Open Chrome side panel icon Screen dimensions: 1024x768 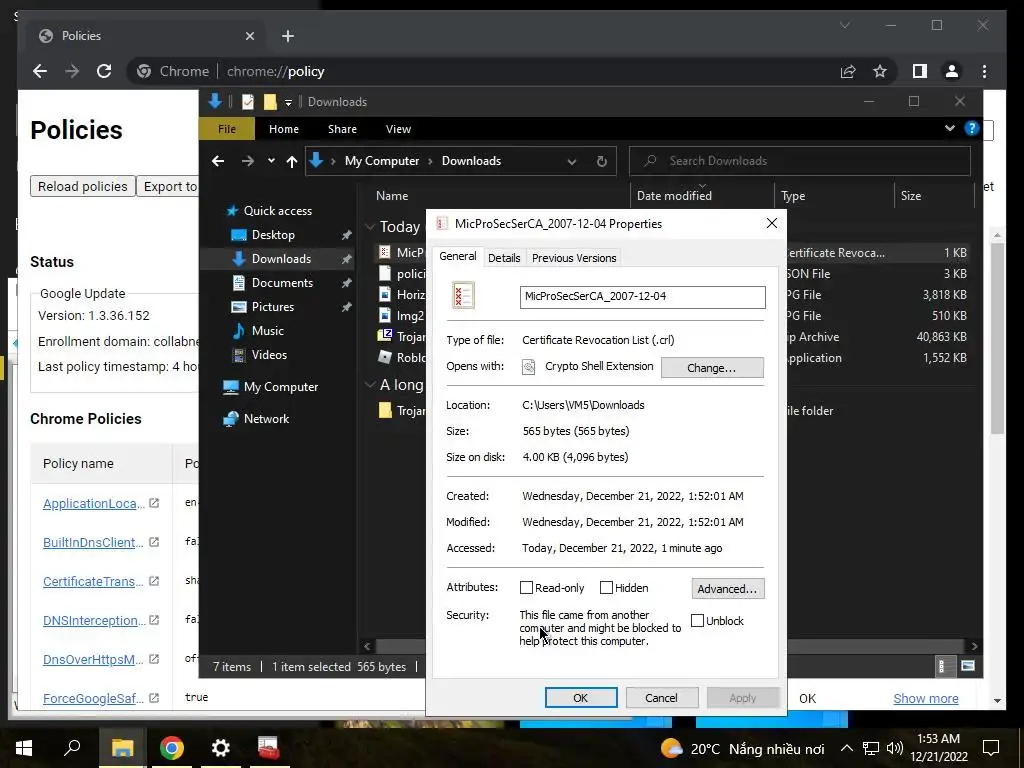(920, 71)
